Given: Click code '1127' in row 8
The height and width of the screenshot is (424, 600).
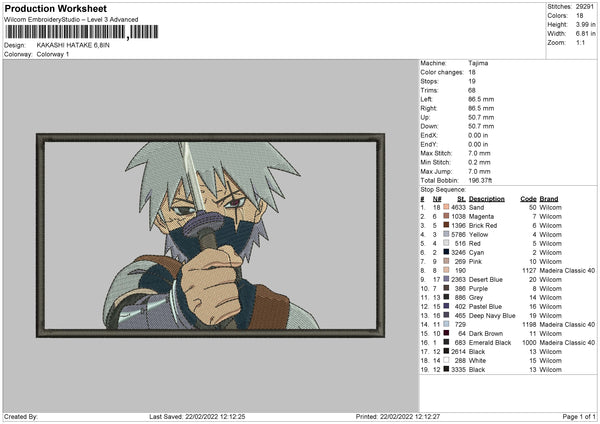Looking at the screenshot, I should pos(529,270).
